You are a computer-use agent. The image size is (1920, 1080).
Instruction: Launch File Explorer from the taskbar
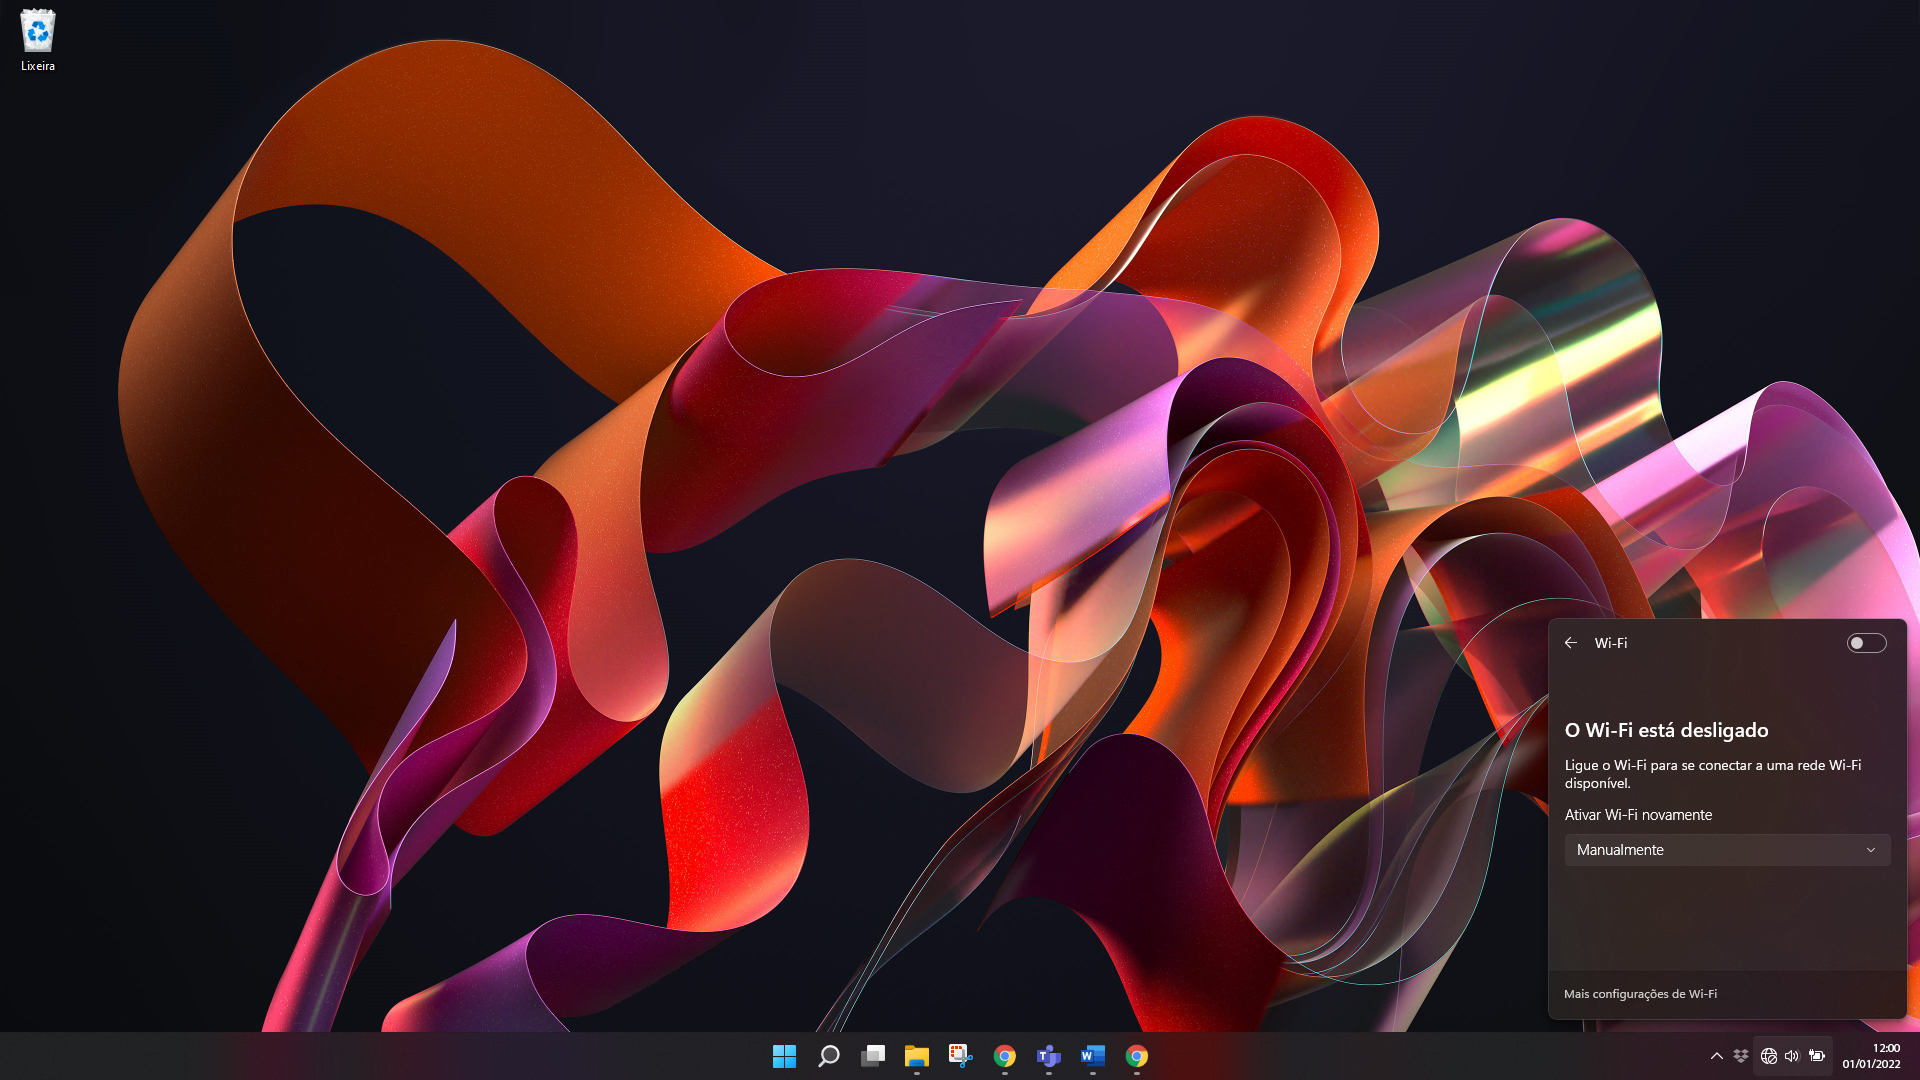tap(916, 1056)
